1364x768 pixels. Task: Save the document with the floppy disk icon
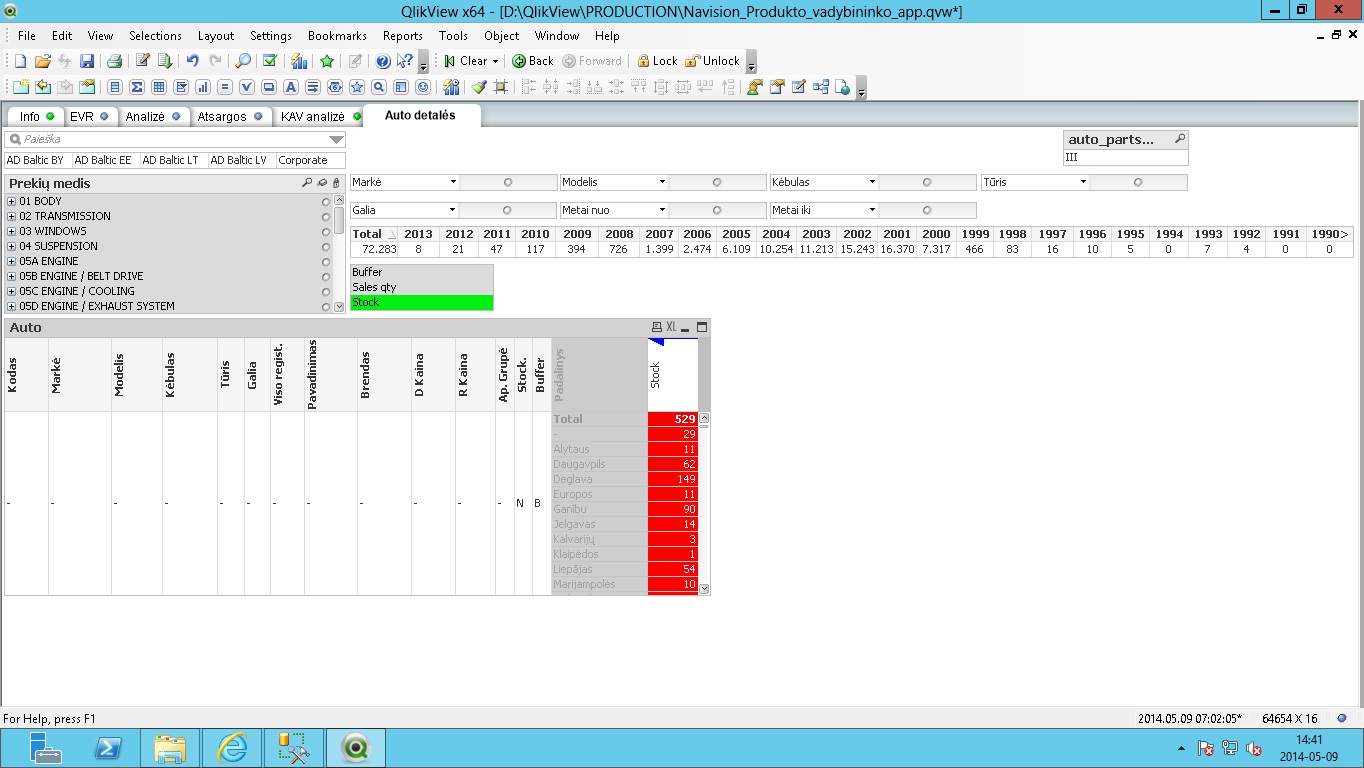86,61
